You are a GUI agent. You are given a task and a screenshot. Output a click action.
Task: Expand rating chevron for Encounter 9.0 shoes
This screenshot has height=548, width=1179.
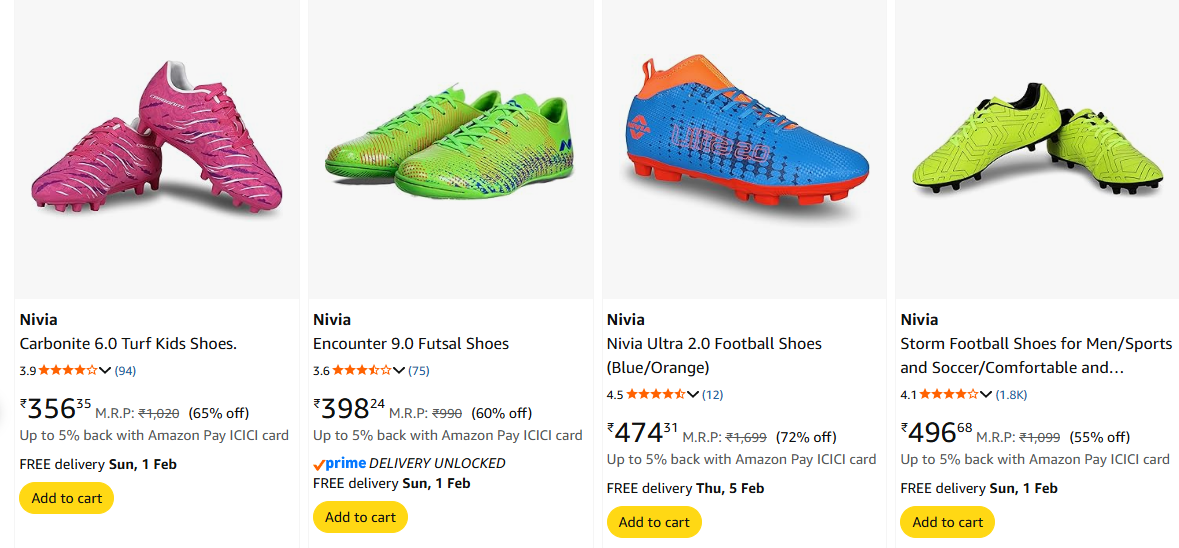click(399, 370)
